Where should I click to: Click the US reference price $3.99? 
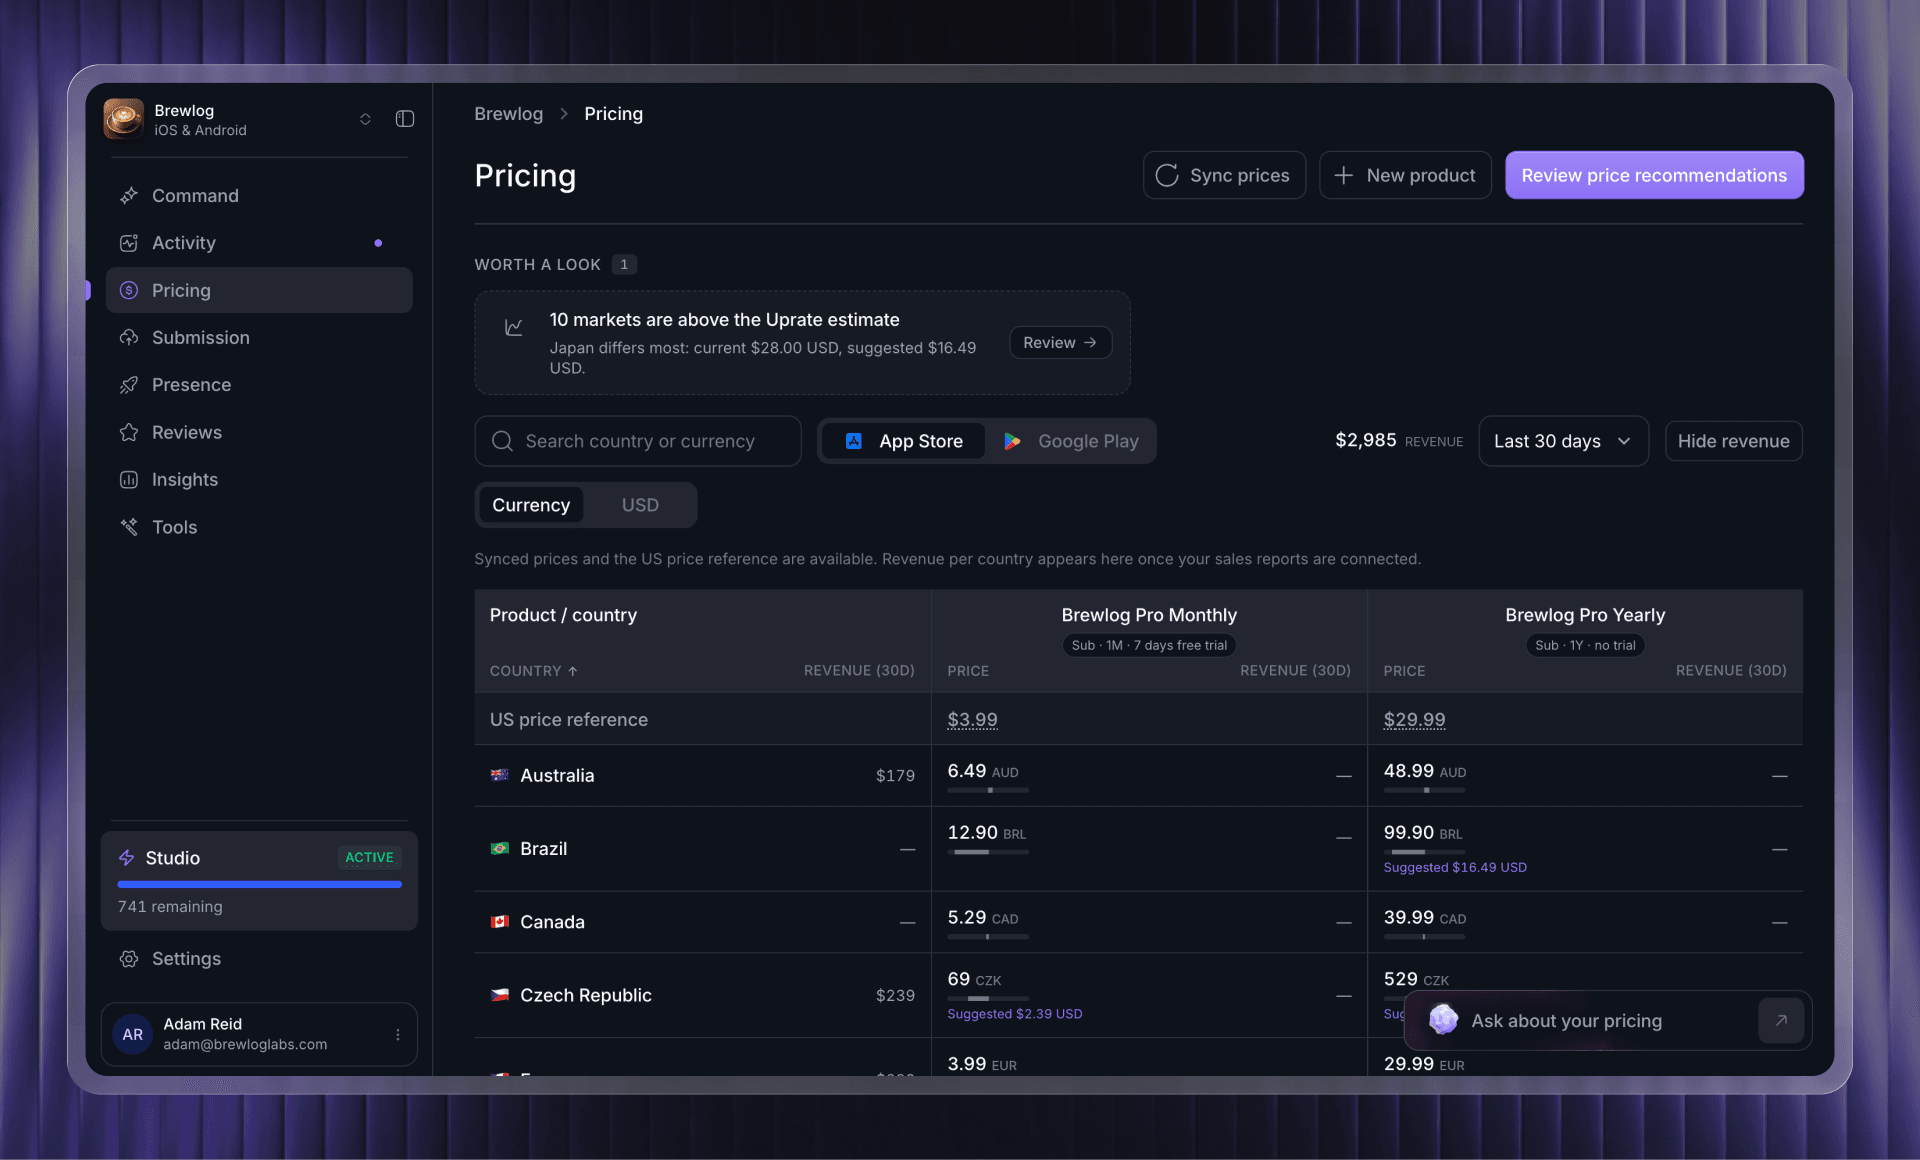click(972, 720)
